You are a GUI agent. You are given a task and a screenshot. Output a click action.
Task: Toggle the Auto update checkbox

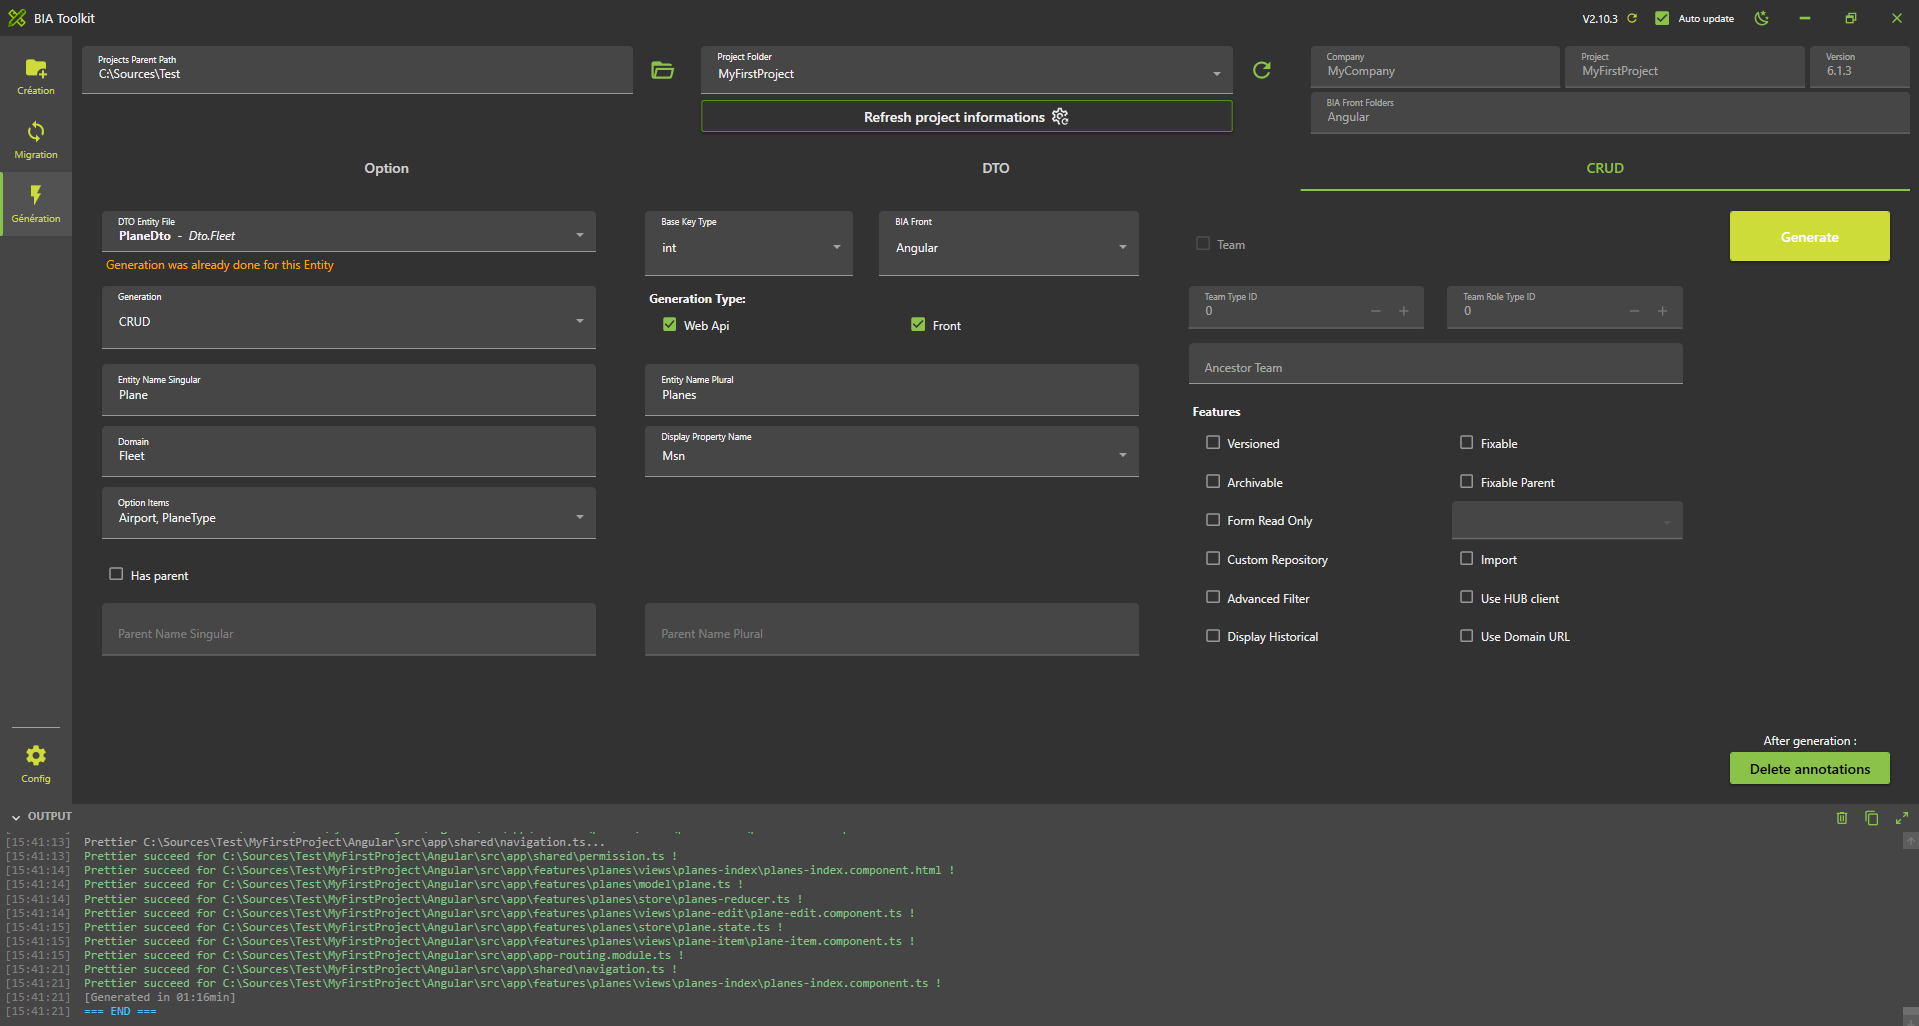click(x=1662, y=18)
